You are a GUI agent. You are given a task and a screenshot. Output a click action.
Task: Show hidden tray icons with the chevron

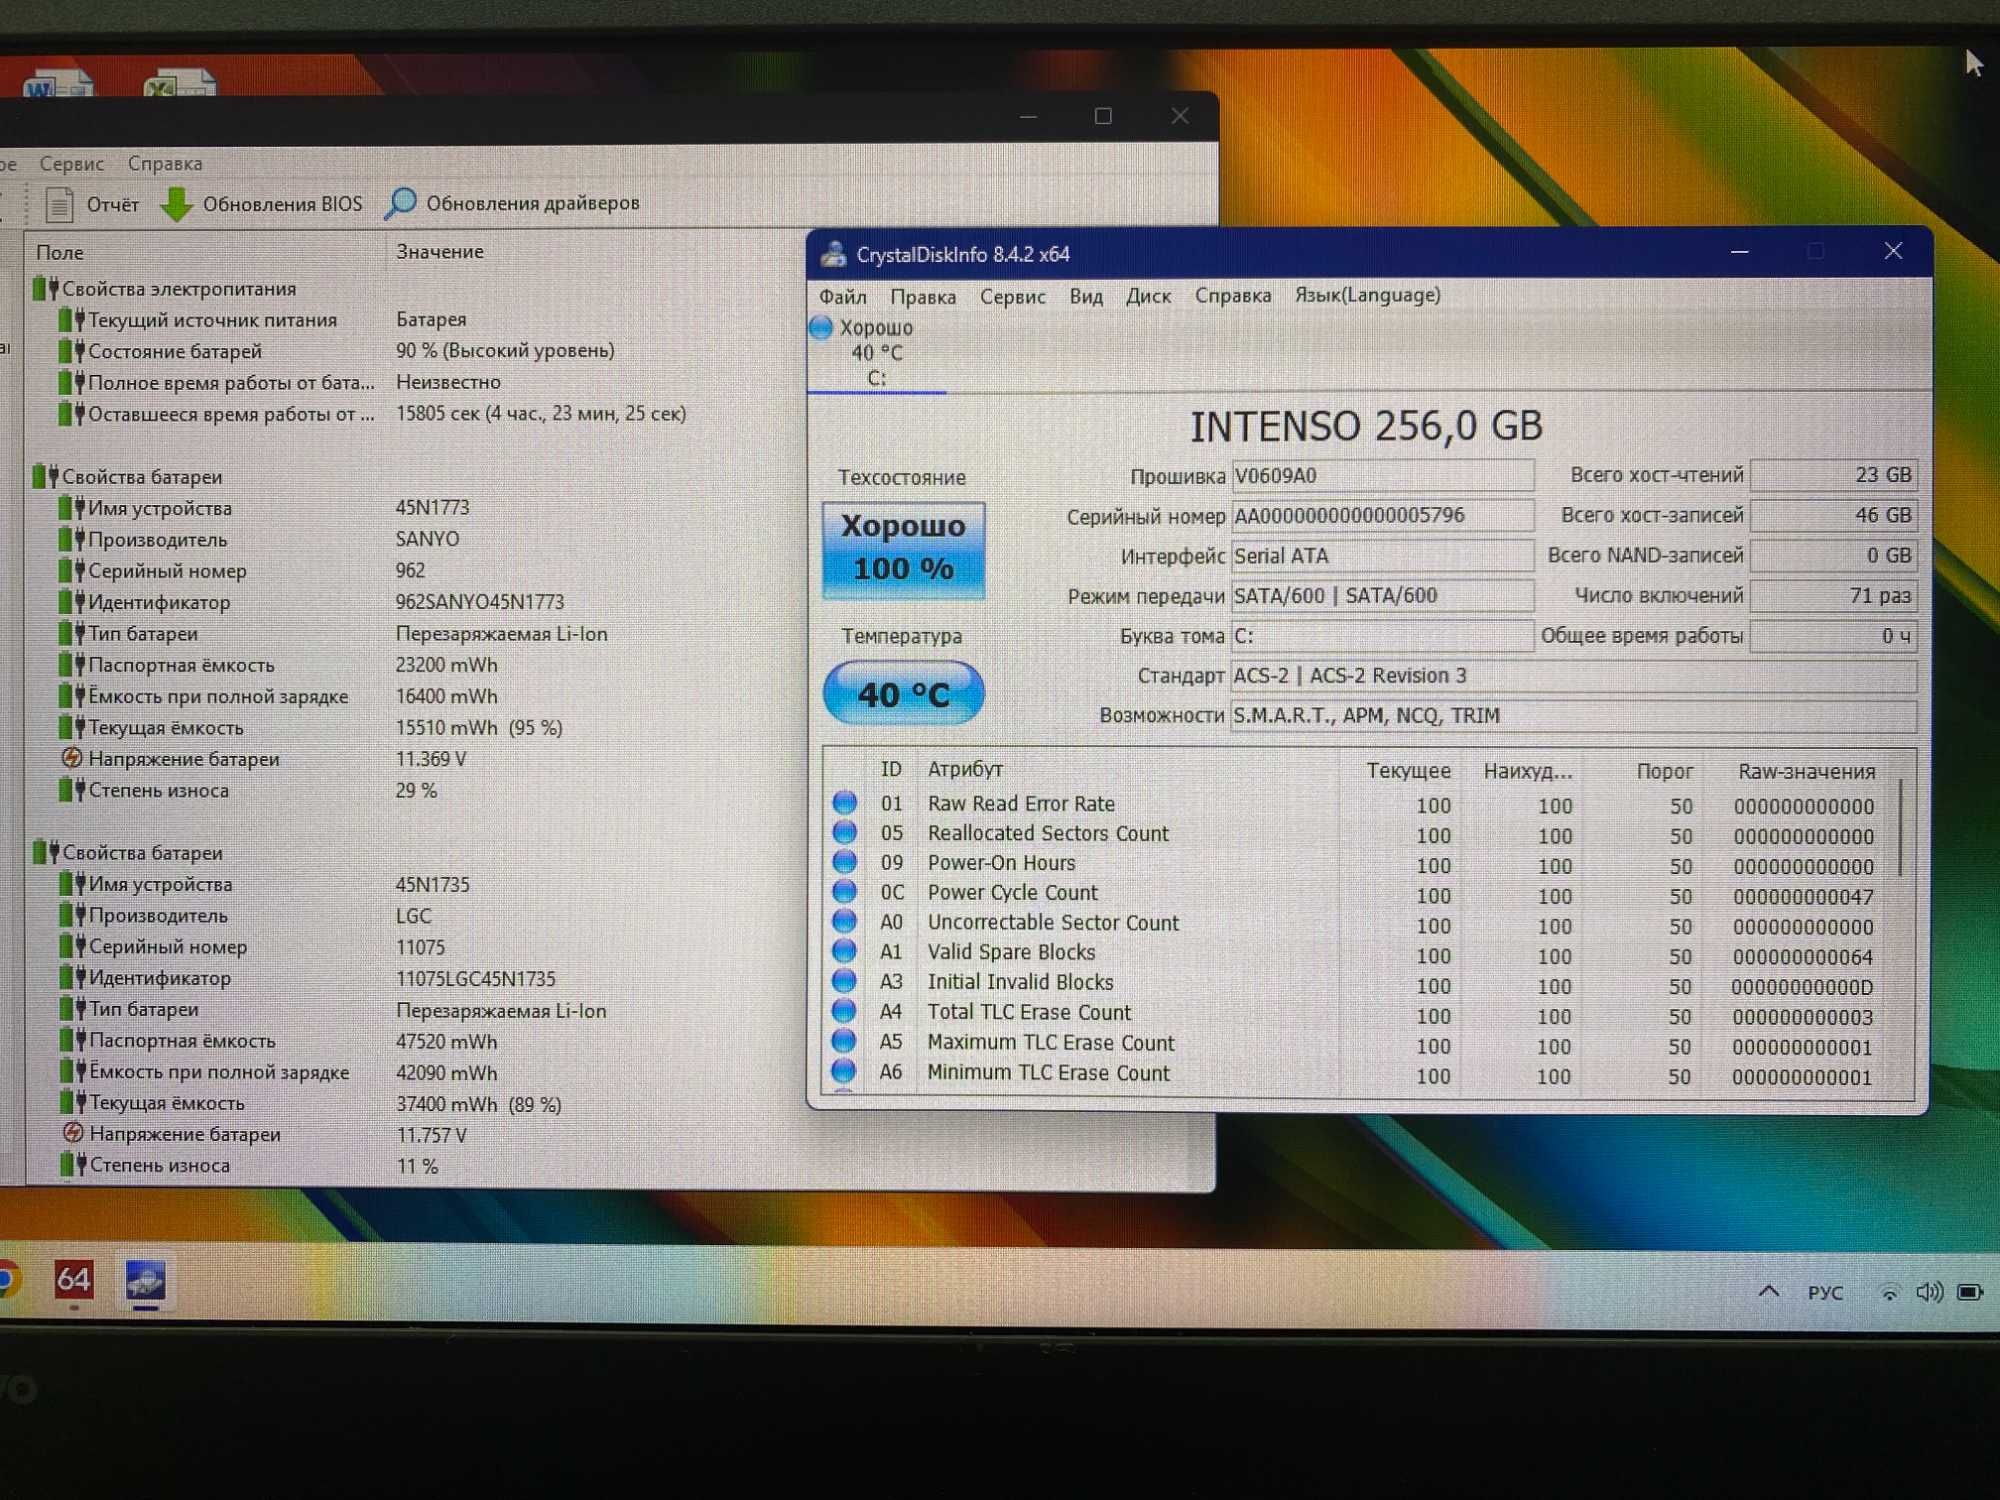tap(1768, 1291)
